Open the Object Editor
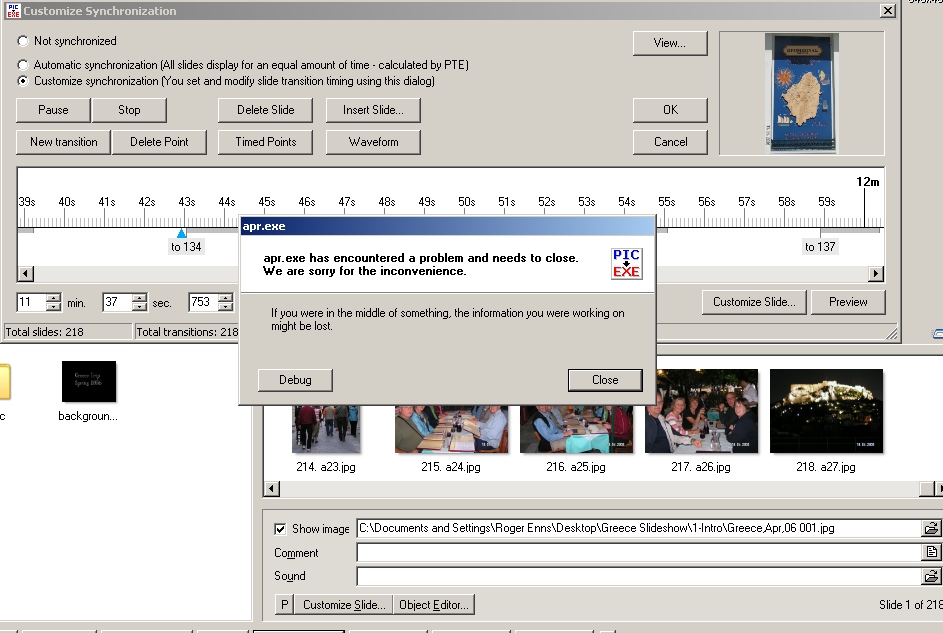 click(x=434, y=605)
